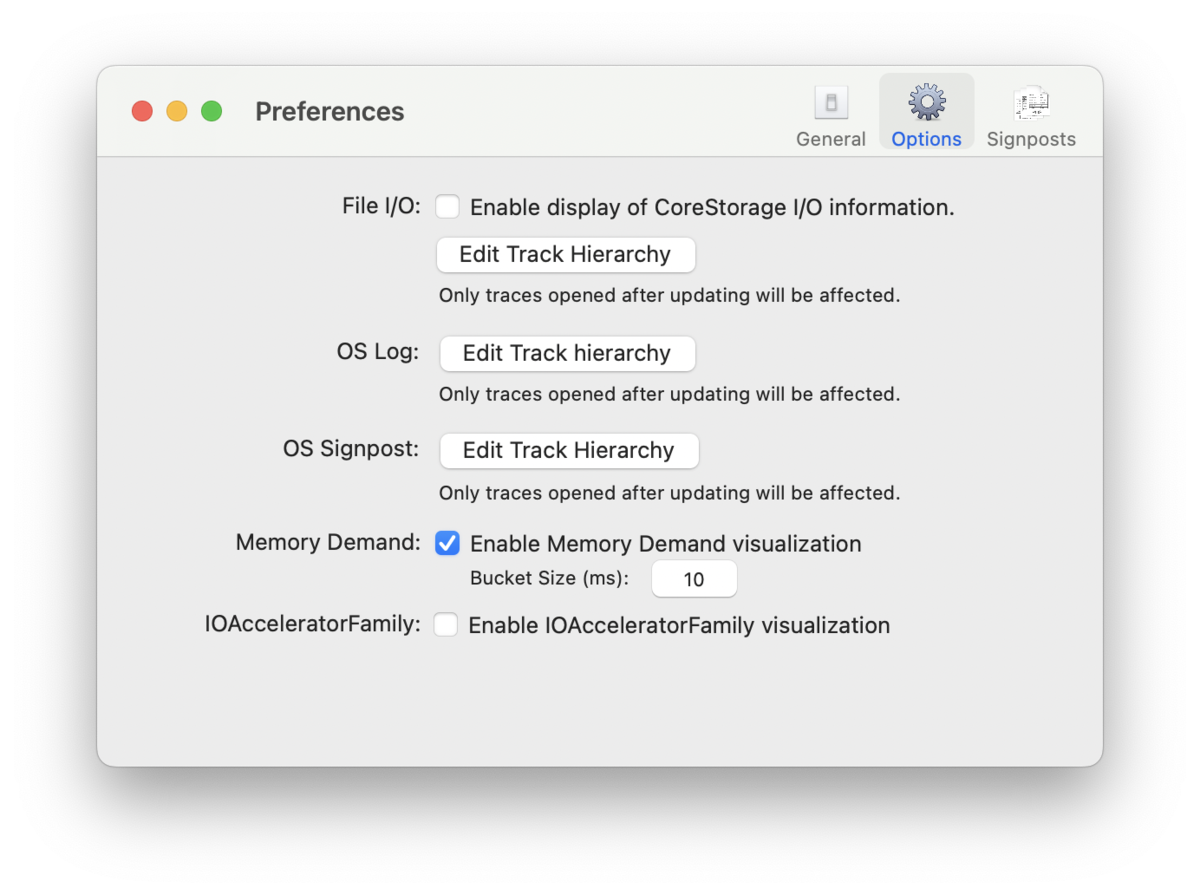
Task: Select the Options gear icon
Action: point(927,102)
